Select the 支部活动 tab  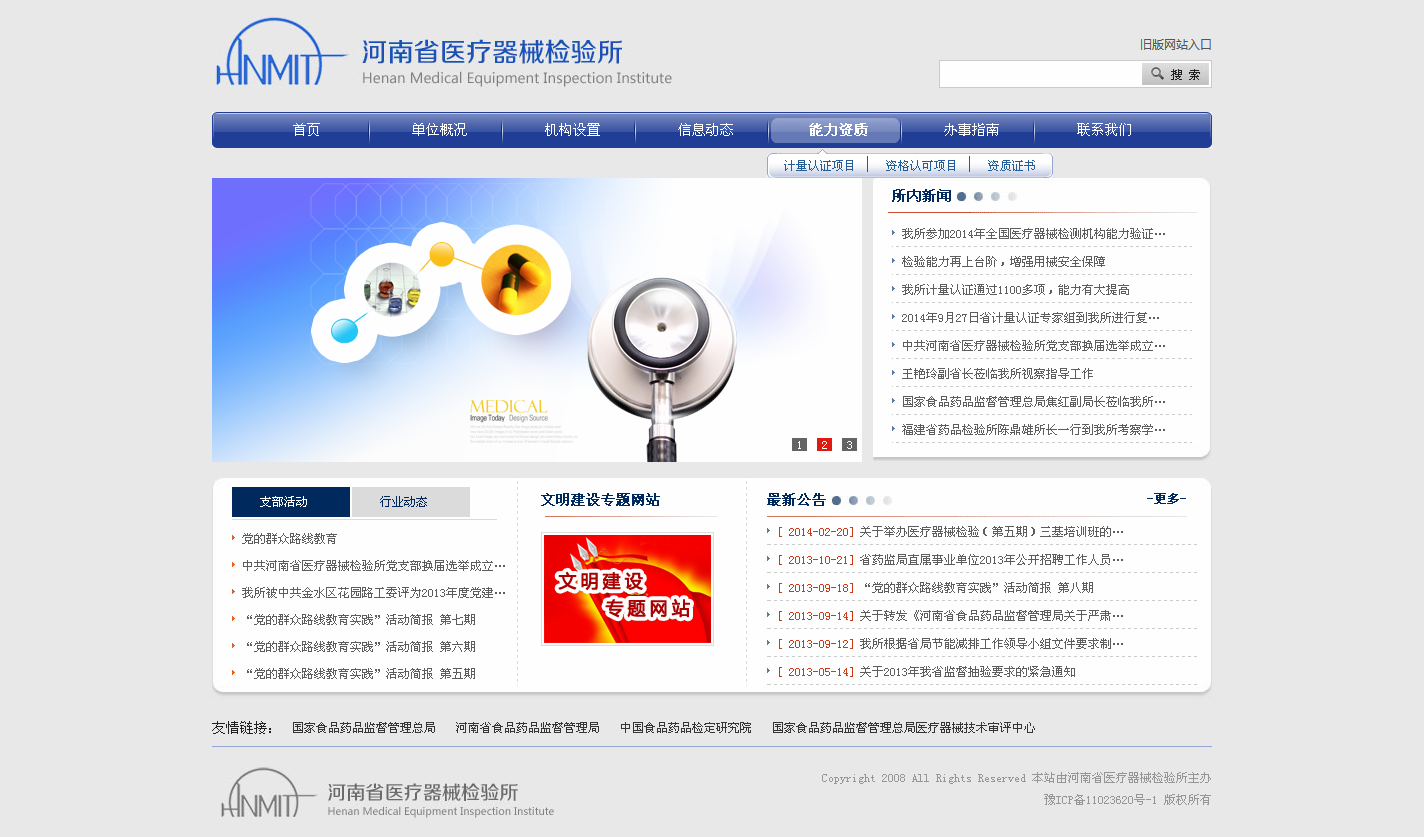pos(290,502)
